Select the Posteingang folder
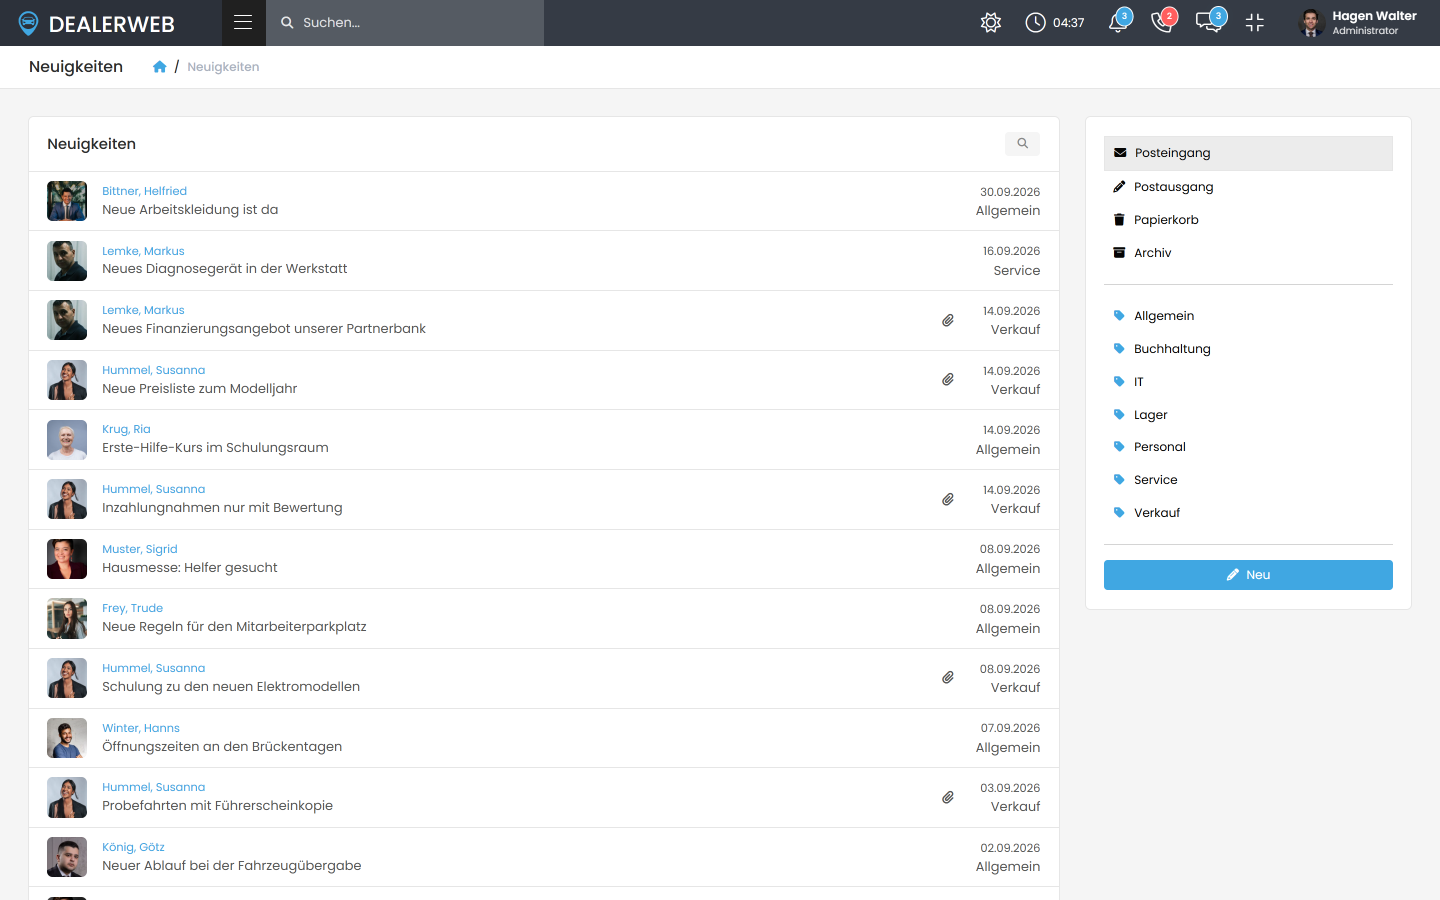 pos(1248,153)
